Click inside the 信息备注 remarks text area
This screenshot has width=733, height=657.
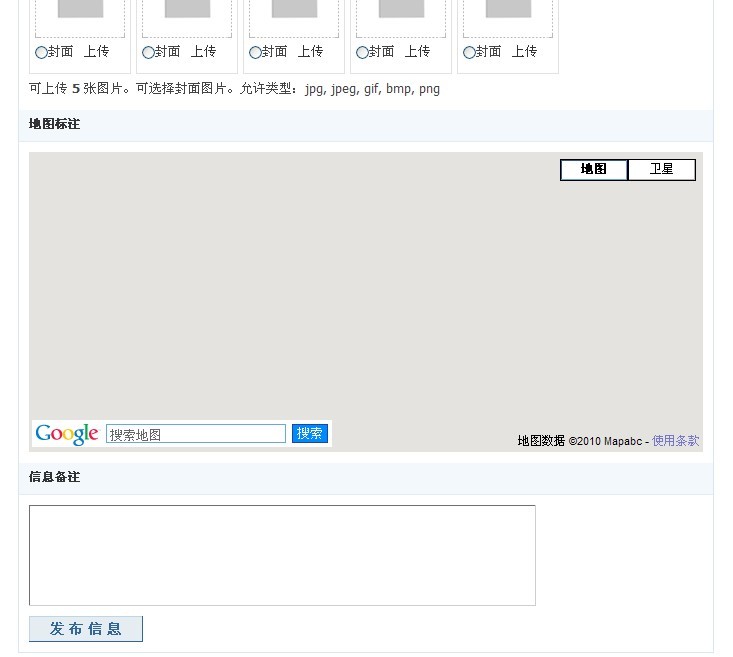coord(282,555)
